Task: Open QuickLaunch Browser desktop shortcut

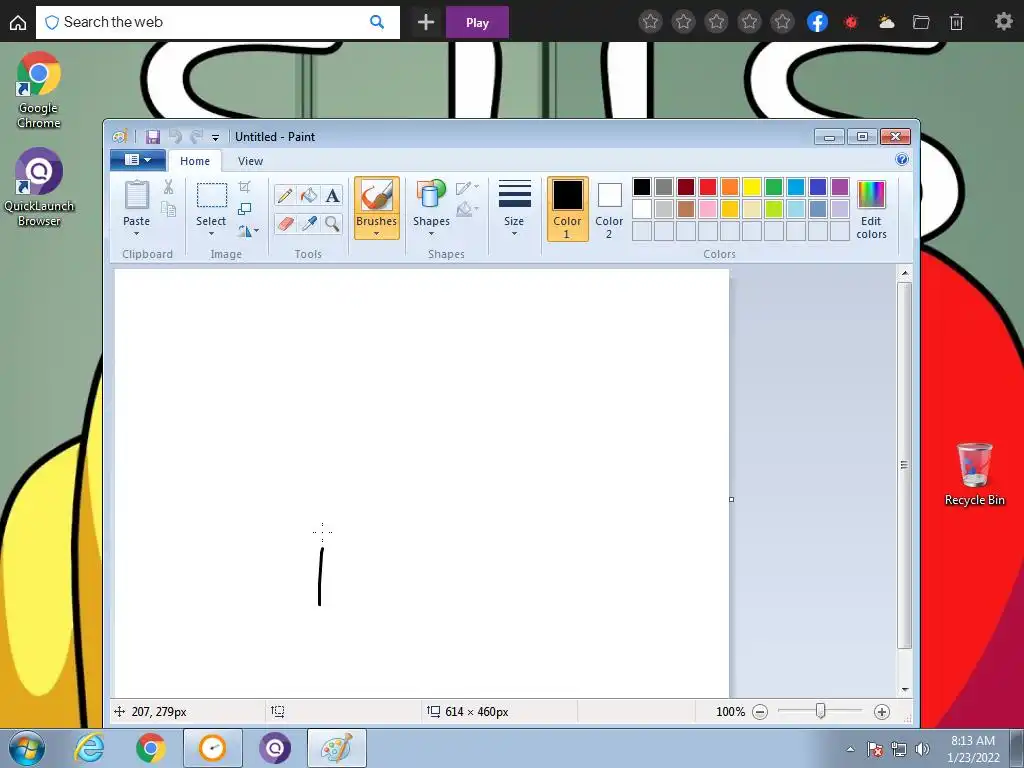Action: [39, 187]
